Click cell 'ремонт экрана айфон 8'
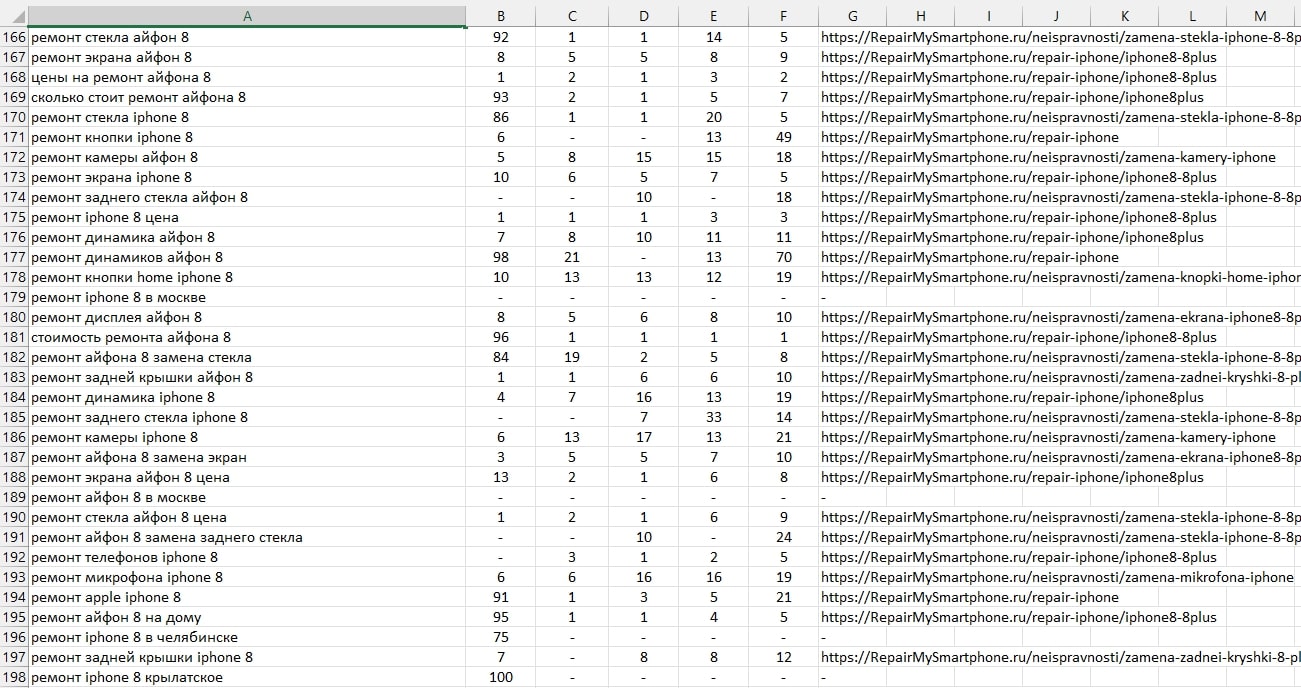 click(x=247, y=57)
